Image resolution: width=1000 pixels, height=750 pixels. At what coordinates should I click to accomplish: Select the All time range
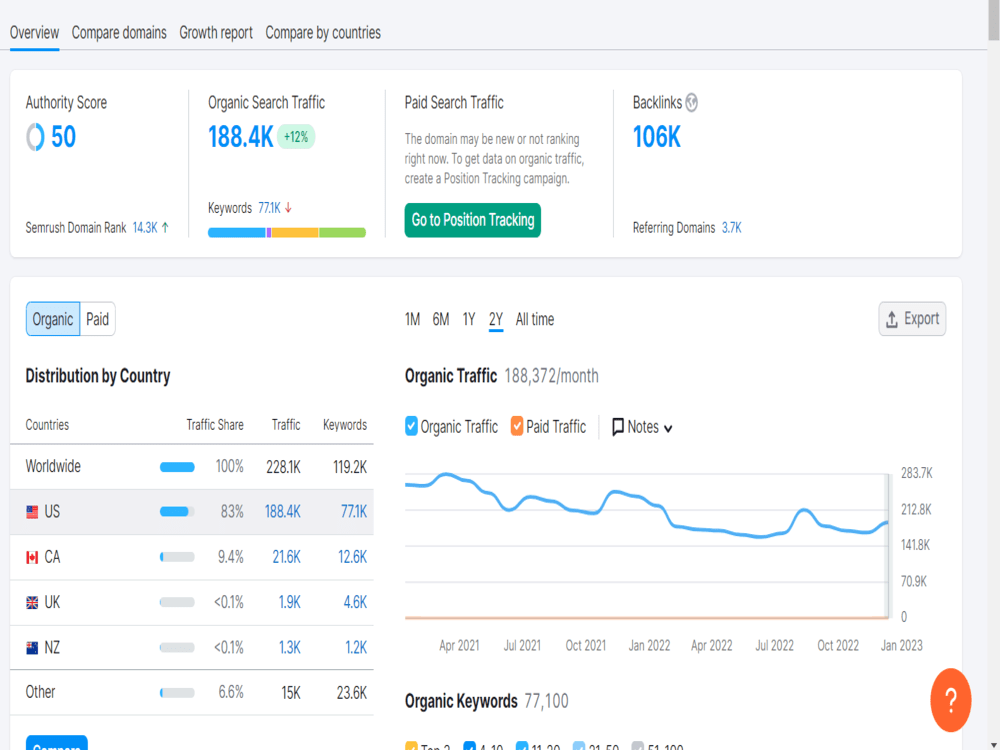pyautogui.click(x=534, y=319)
